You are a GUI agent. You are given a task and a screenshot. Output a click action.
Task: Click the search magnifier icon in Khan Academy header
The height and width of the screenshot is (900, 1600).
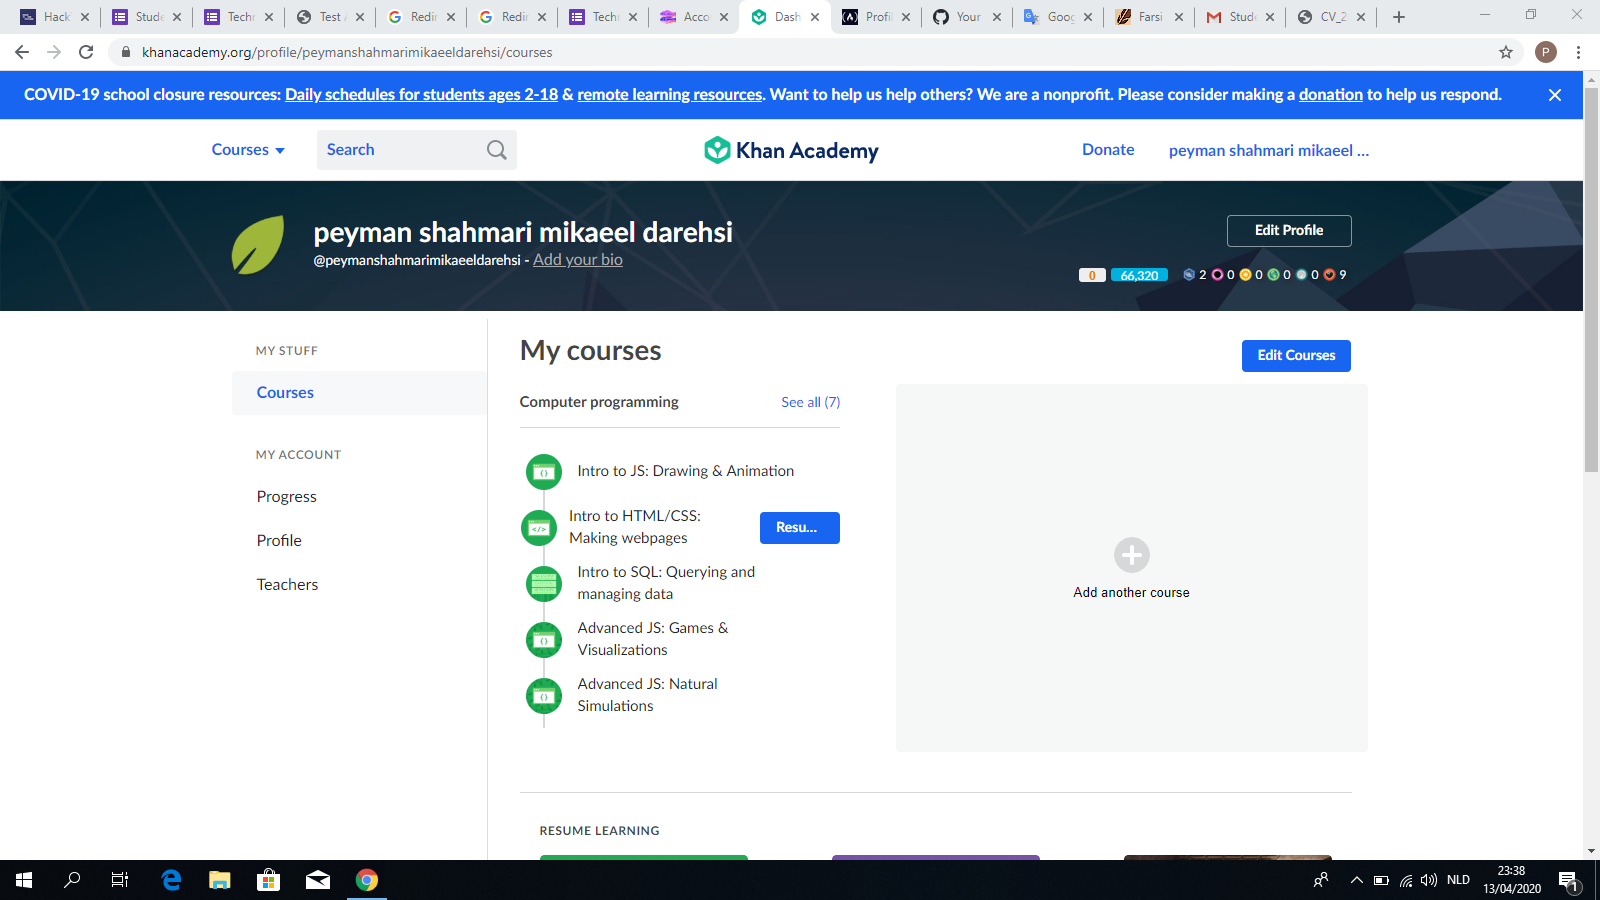tap(497, 150)
